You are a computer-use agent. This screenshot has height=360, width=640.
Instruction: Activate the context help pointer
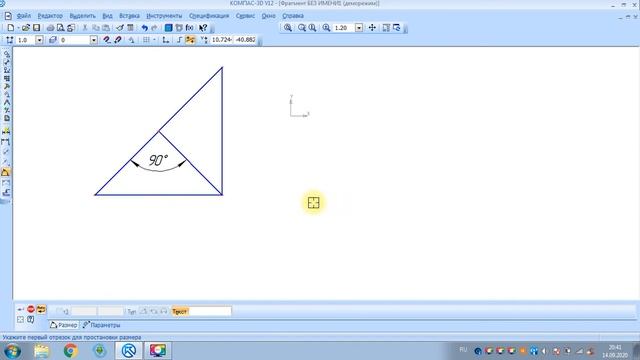click(203, 28)
